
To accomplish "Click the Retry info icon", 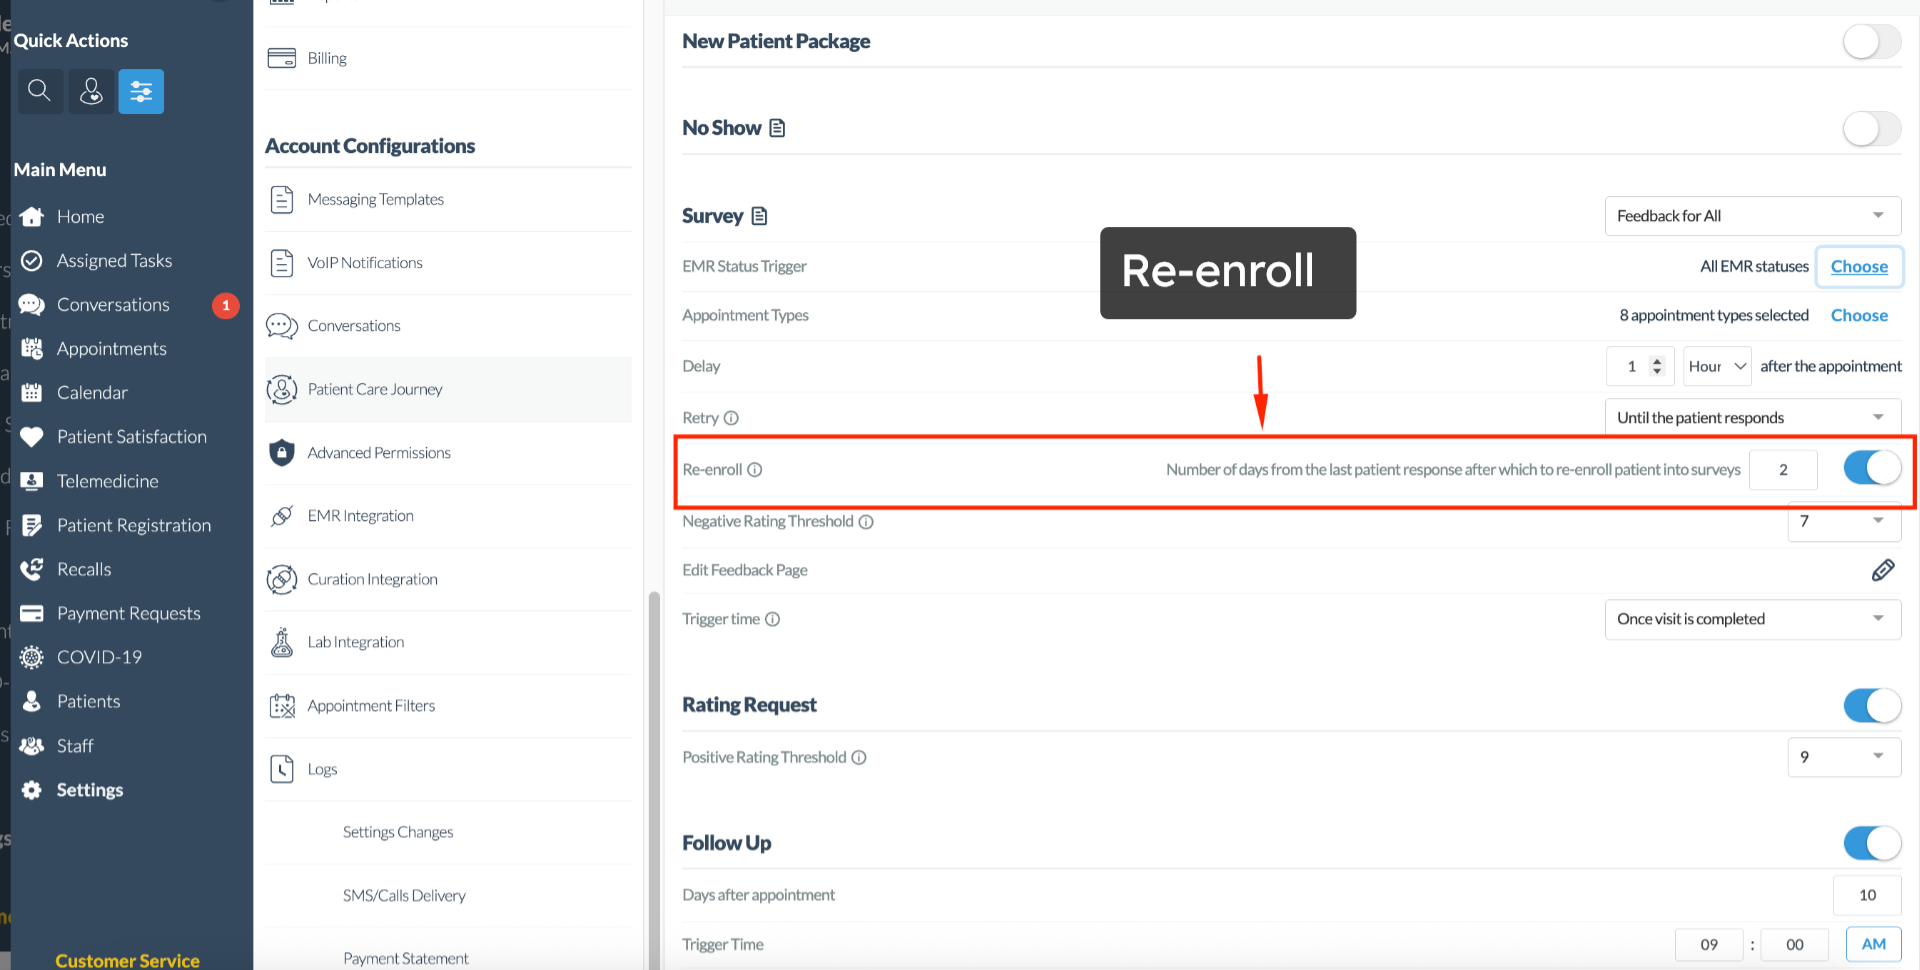I will (x=731, y=418).
